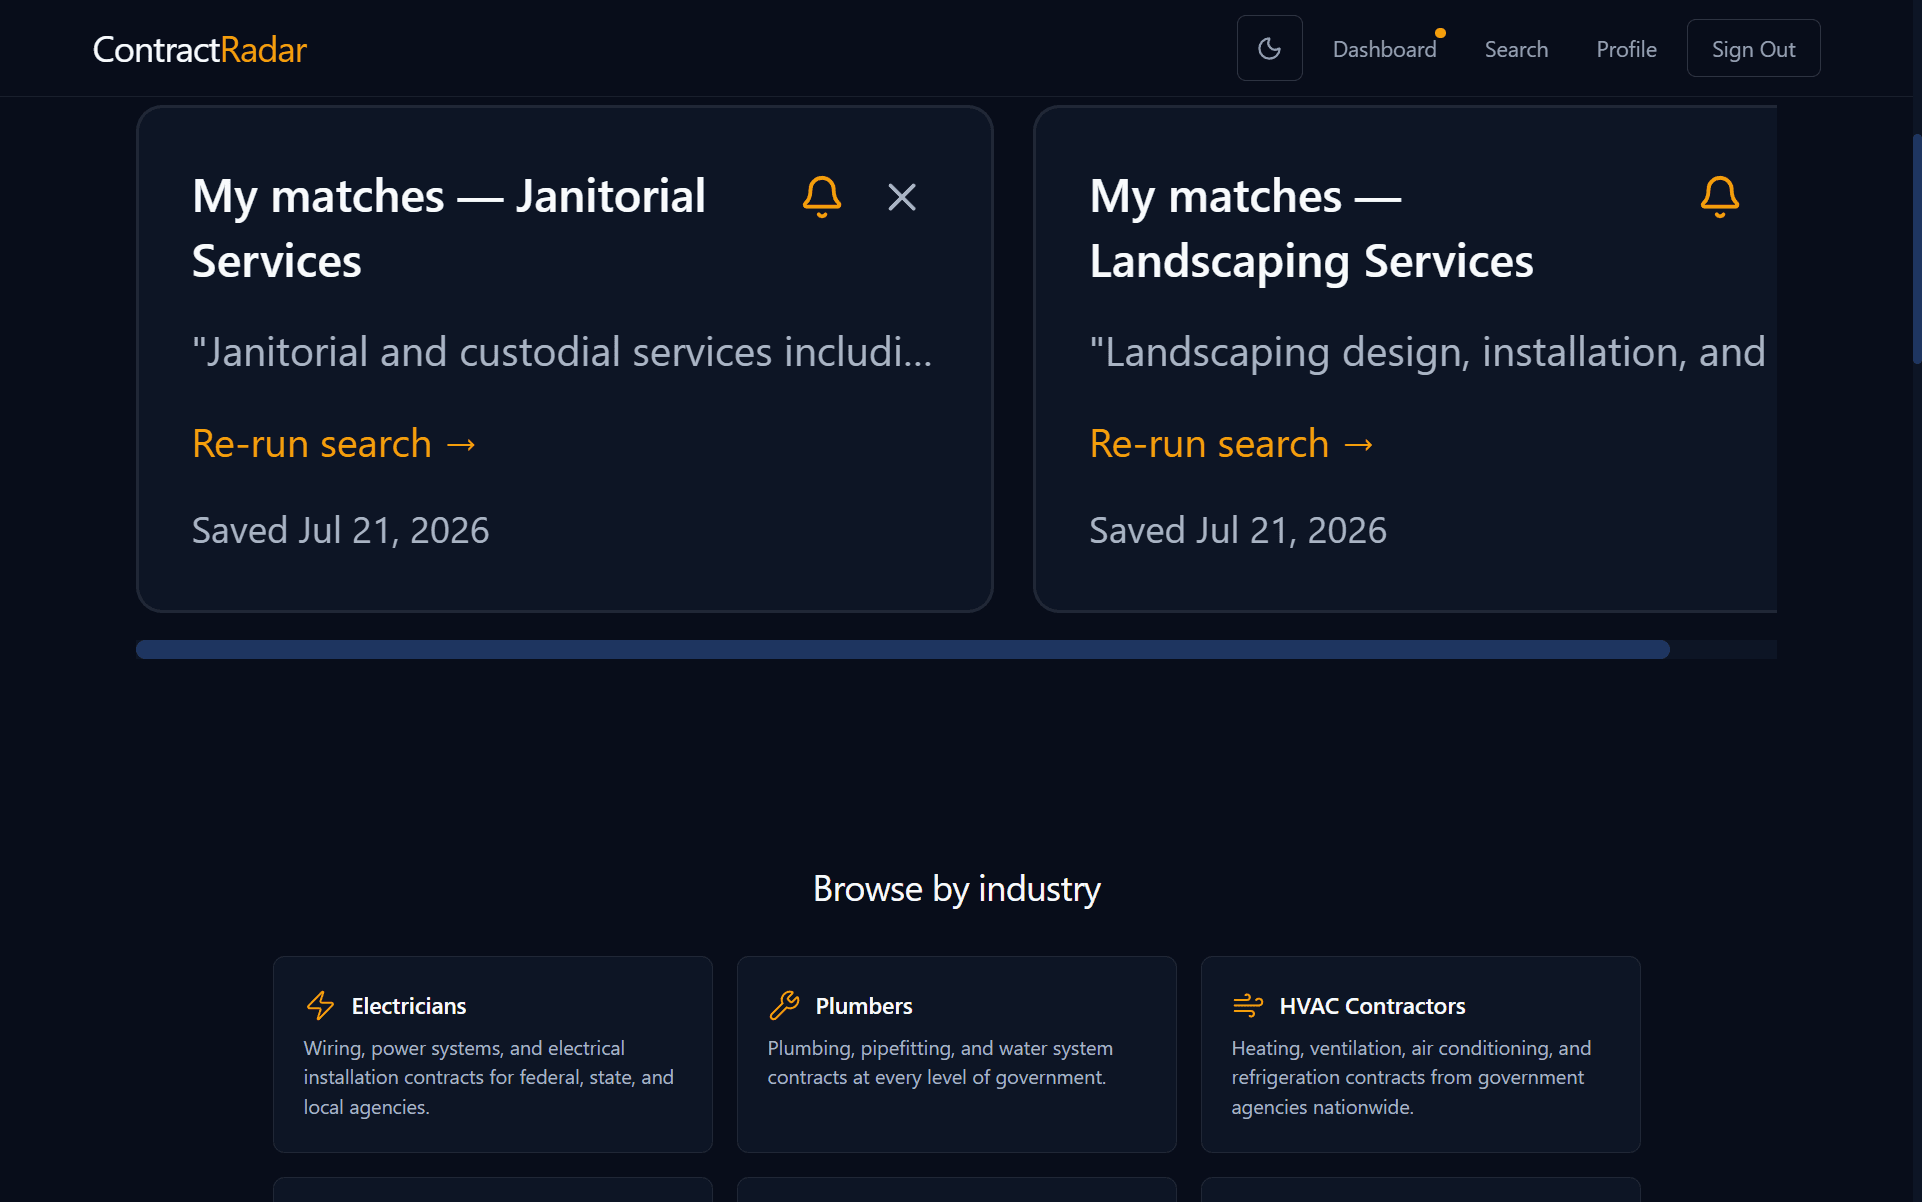
Task: Open the Electricians industry card
Action: coord(492,1054)
